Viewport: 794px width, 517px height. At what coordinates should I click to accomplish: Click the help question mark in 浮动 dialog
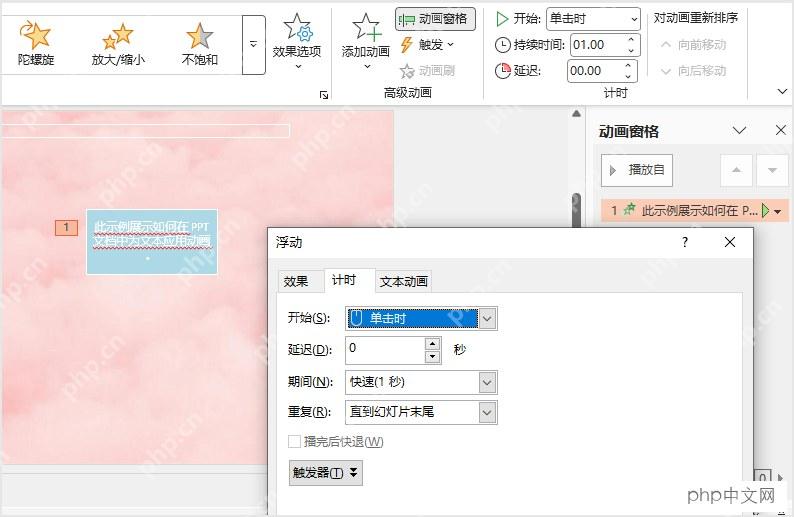(x=685, y=242)
